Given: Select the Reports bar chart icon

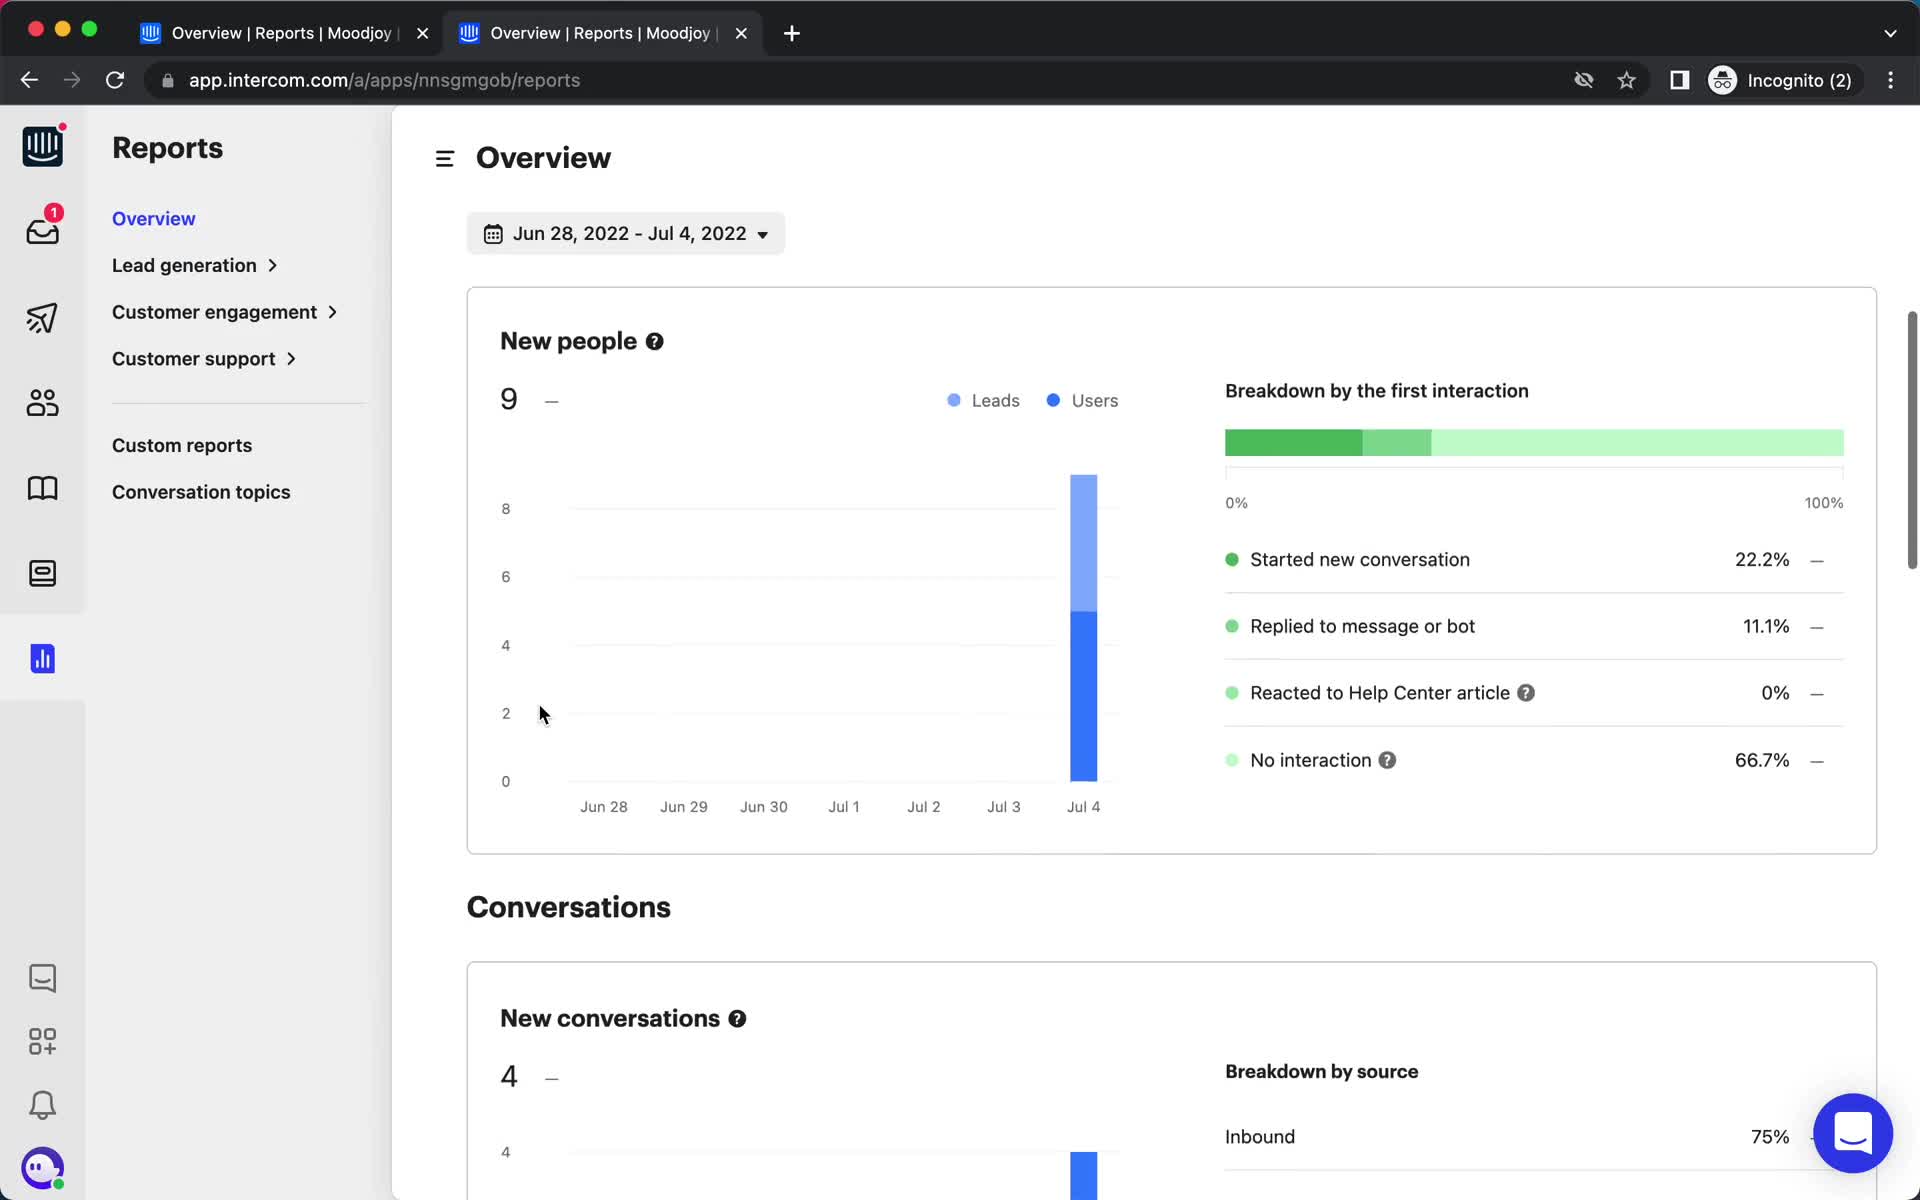Looking at the screenshot, I should 42,658.
